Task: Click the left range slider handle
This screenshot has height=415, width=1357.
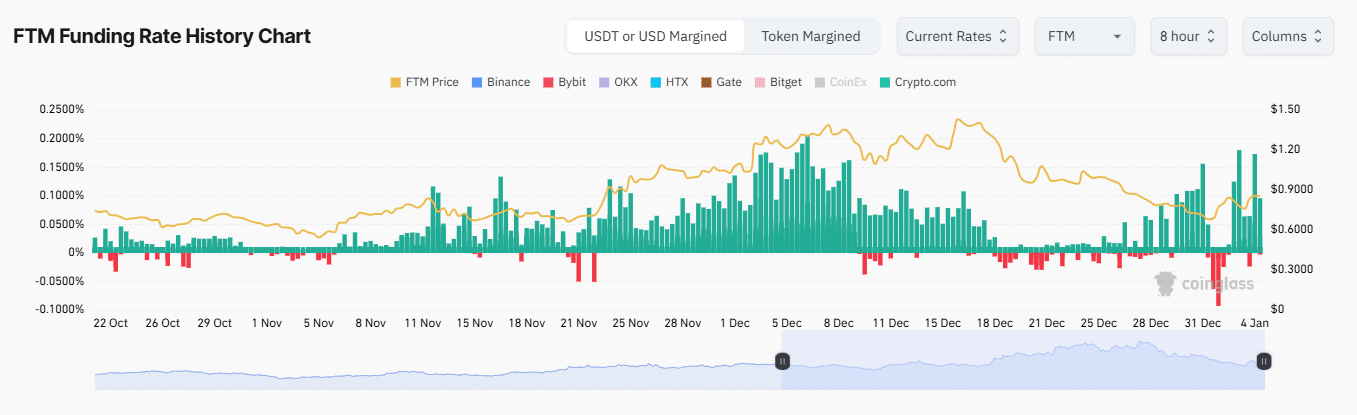Action: (783, 361)
